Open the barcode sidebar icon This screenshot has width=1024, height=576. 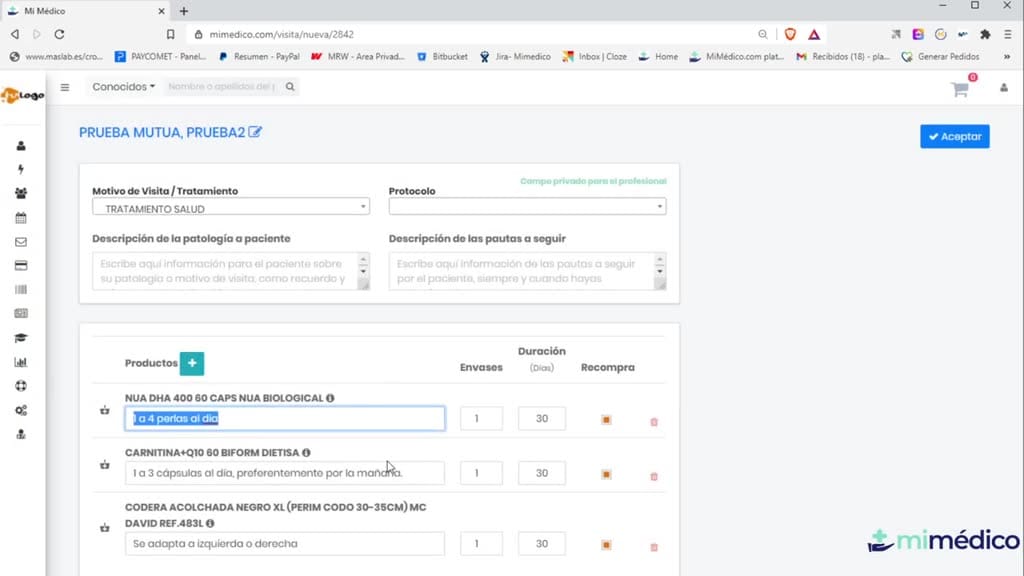point(21,289)
